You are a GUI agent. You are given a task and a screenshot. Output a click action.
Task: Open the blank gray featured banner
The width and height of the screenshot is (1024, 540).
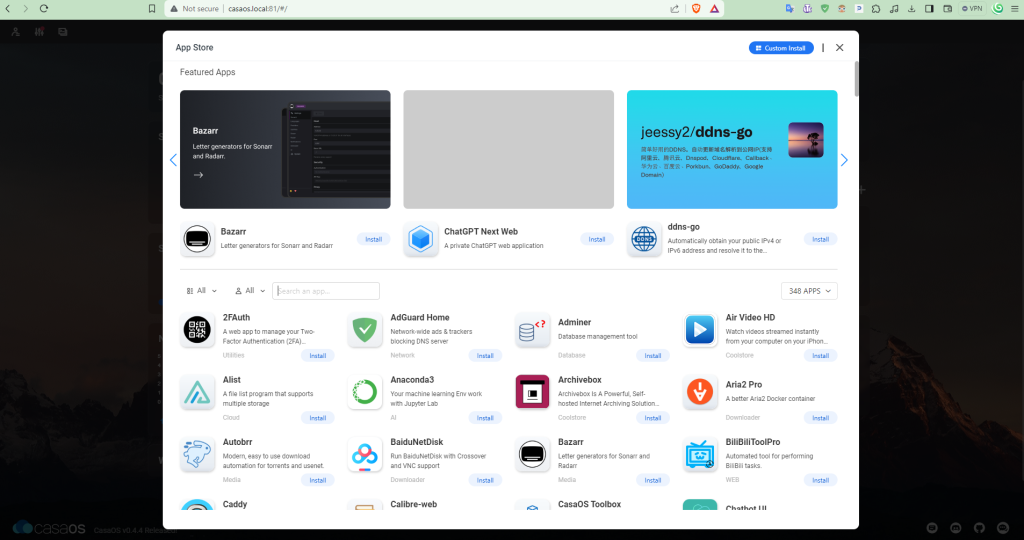(509, 150)
